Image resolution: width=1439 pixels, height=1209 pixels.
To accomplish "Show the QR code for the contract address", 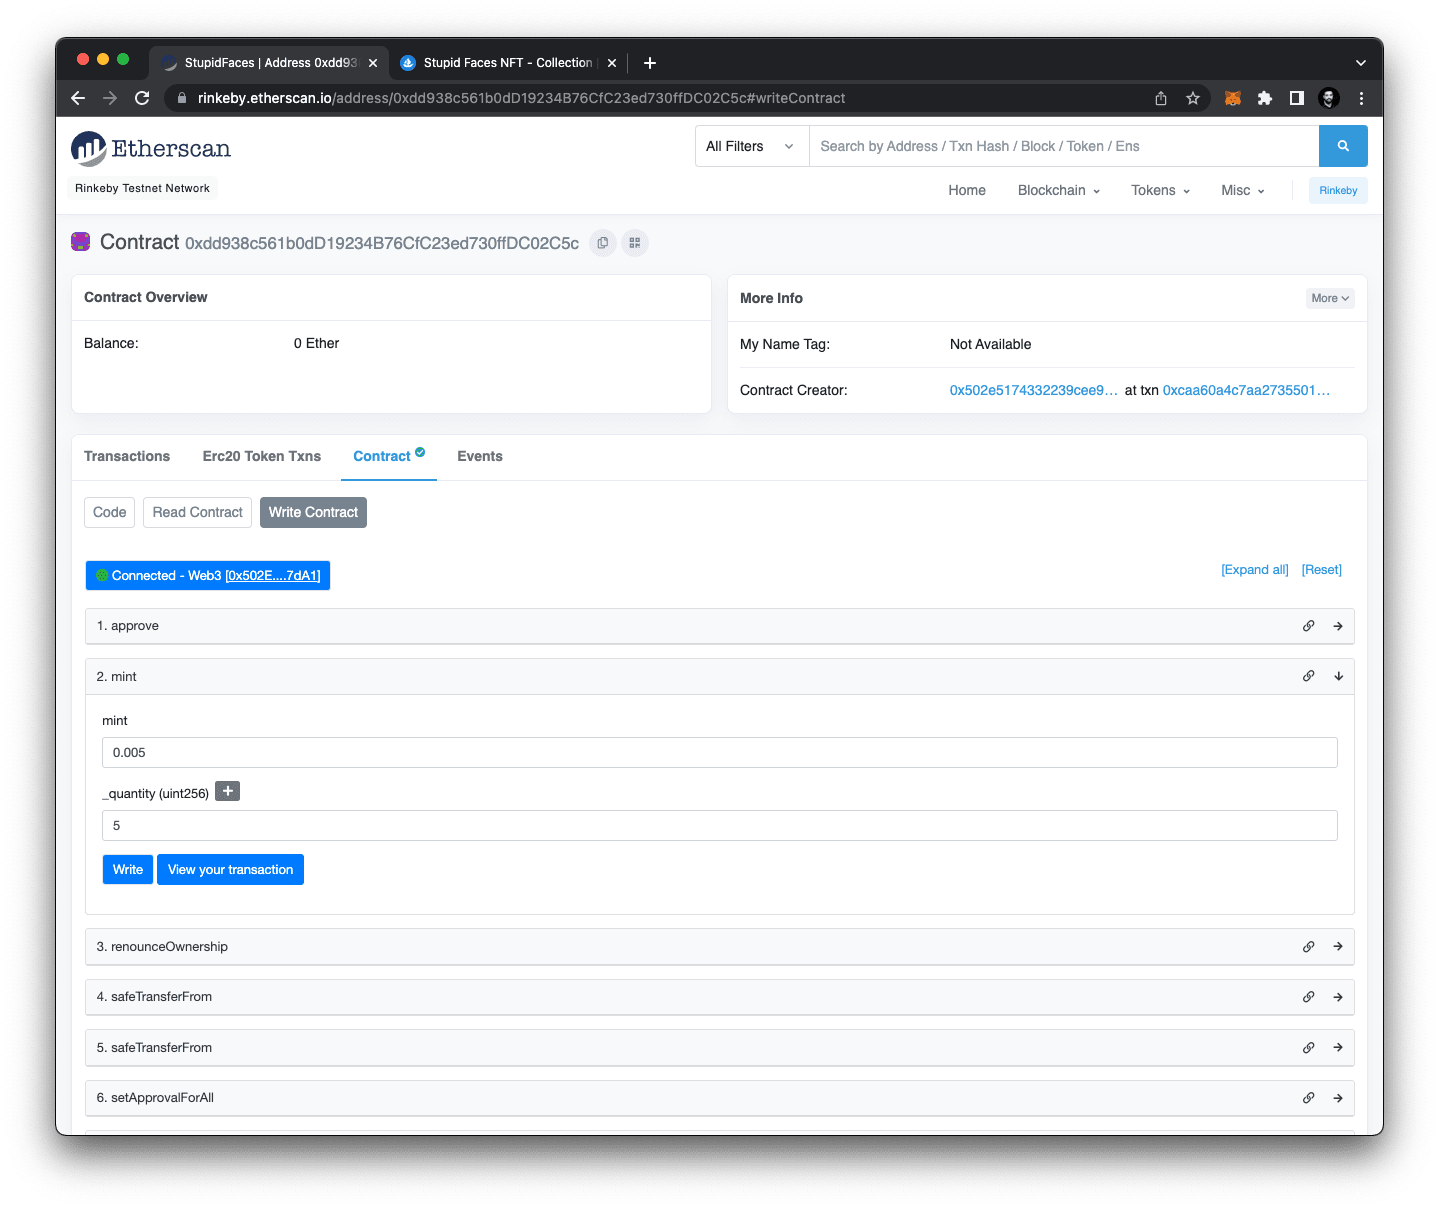I will pos(635,243).
